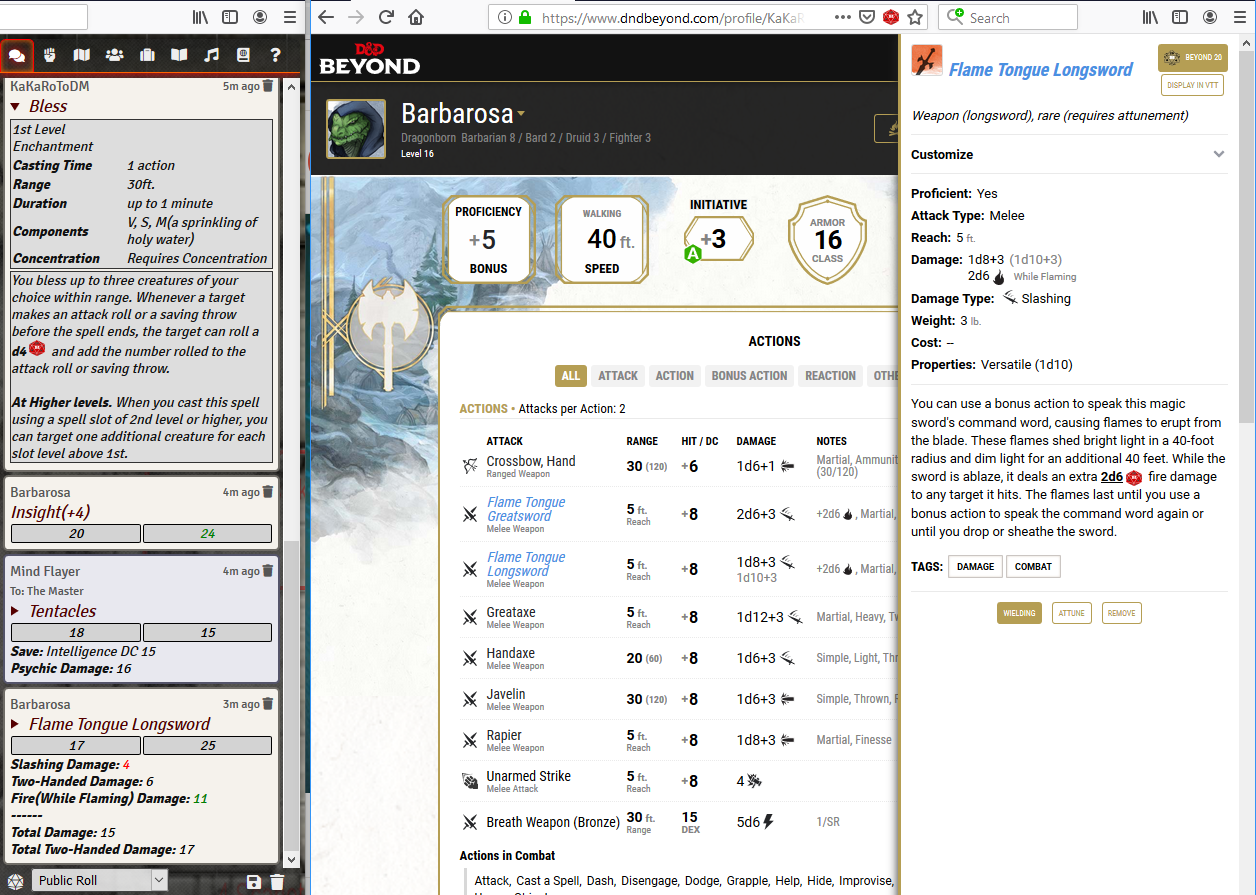
Task: Remove the Flame Tongue Longsword item
Action: [x=1121, y=613]
